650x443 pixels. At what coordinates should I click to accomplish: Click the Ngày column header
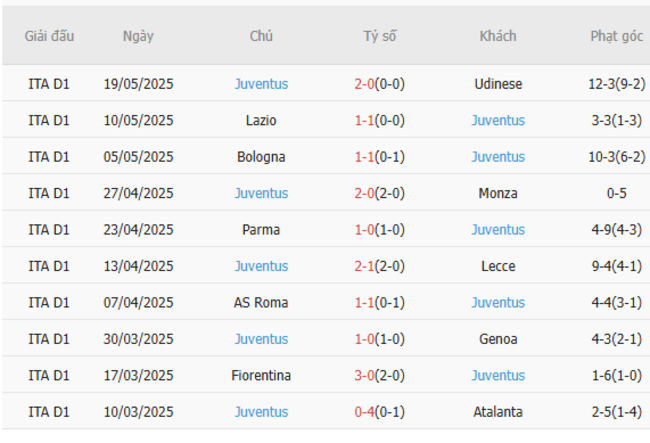[138, 36]
